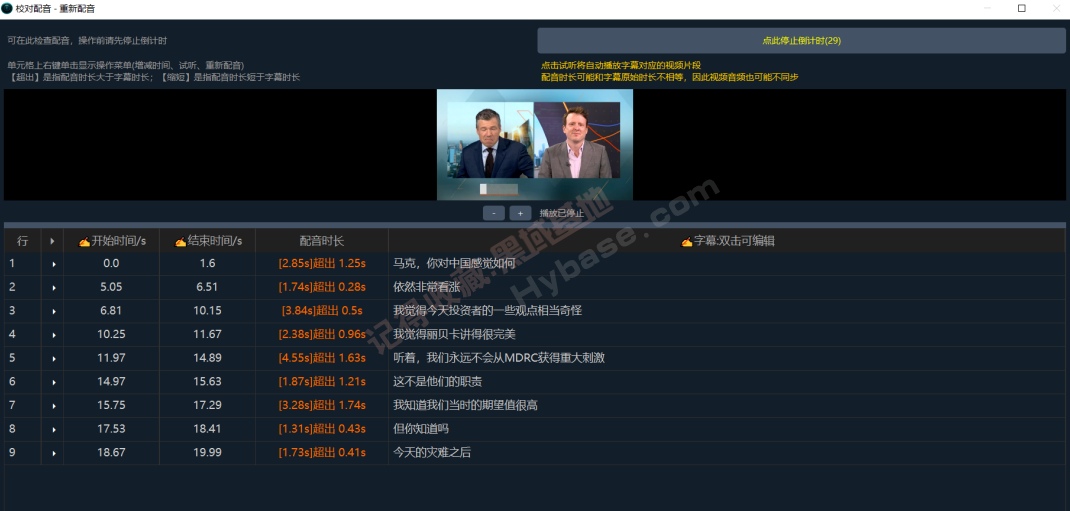
Task: Click duration cell [1.73s]超出 0.41s
Action: click(x=322, y=452)
